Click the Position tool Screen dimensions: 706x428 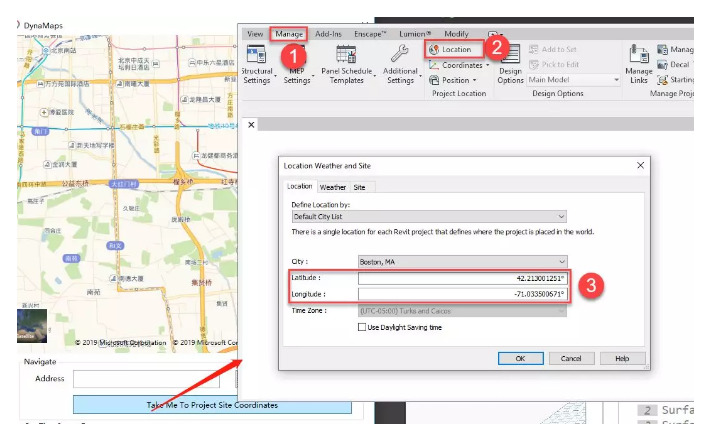coord(452,80)
